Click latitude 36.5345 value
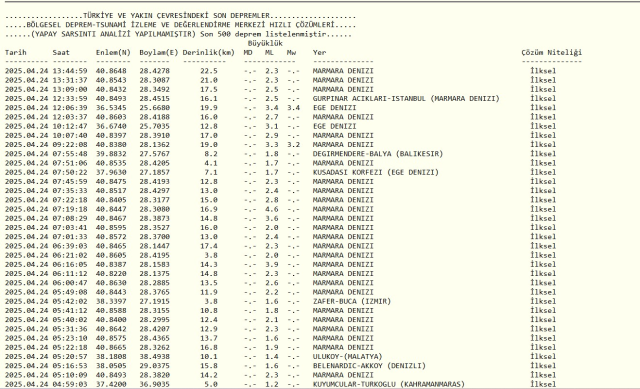 pos(111,108)
